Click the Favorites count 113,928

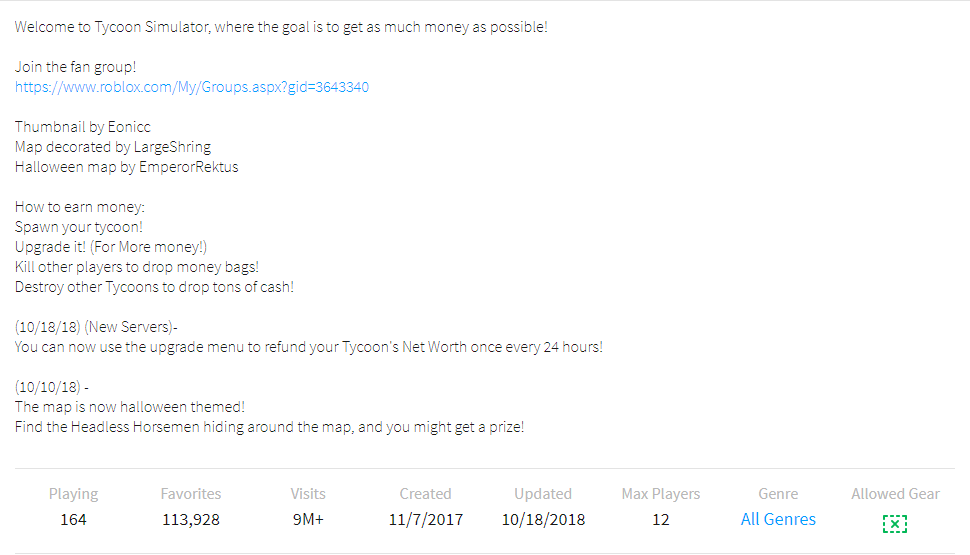point(191,520)
